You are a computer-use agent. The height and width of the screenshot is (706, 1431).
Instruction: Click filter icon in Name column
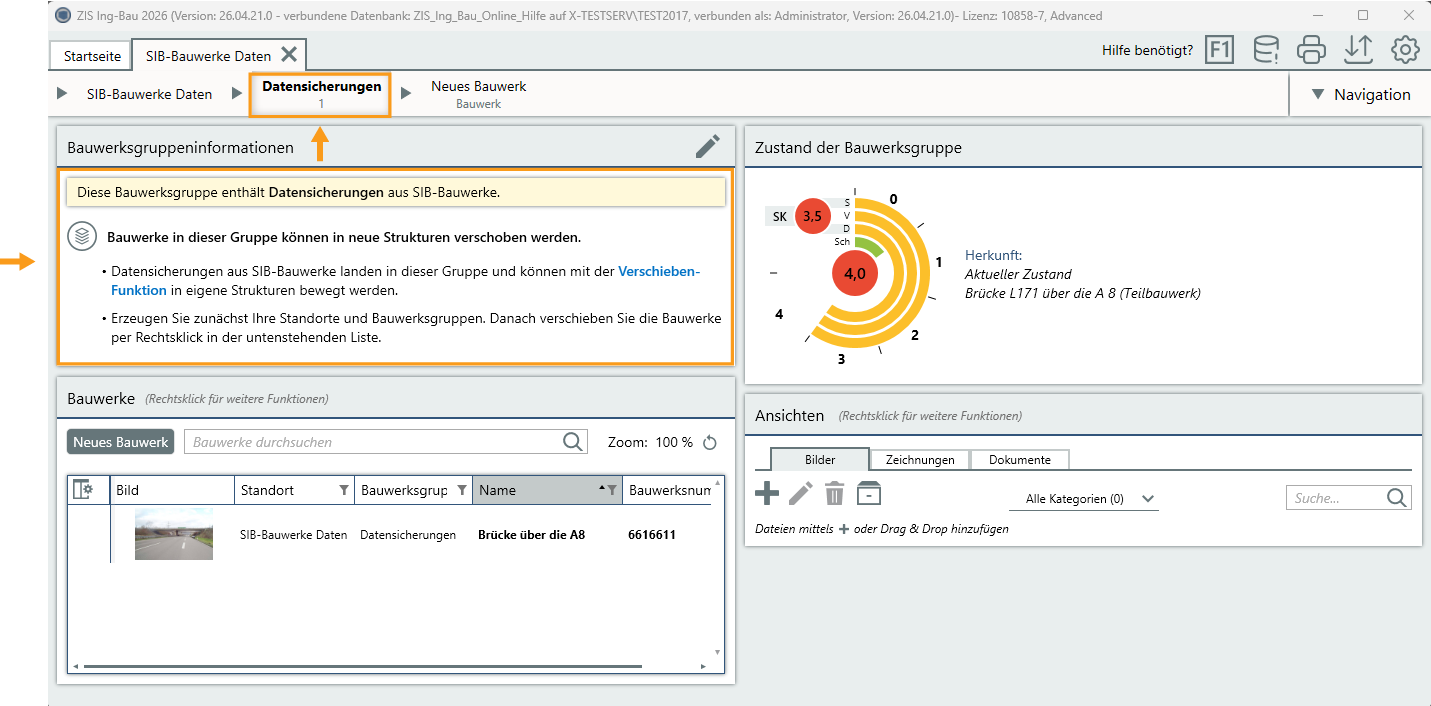tap(612, 490)
